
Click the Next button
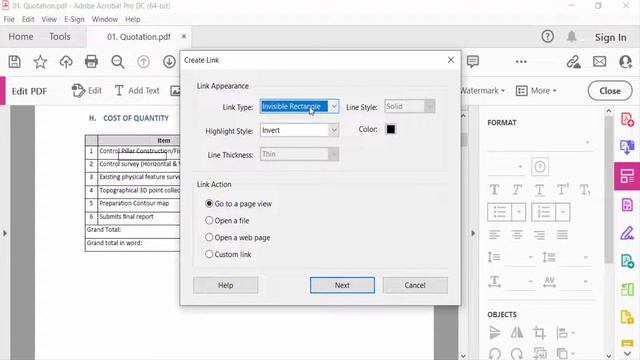[342, 285]
